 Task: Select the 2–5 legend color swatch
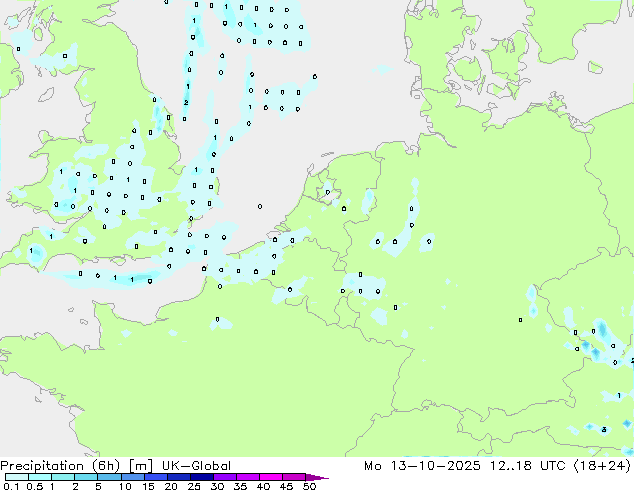click(86, 477)
